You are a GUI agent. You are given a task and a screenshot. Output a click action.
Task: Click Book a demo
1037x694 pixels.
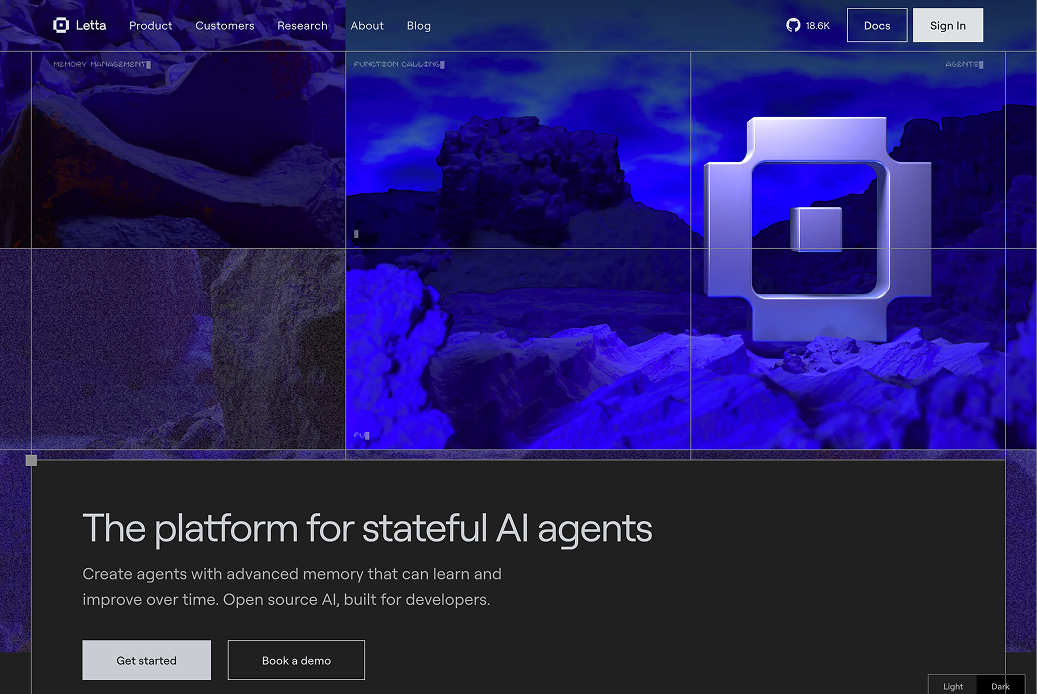pyautogui.click(x=296, y=660)
